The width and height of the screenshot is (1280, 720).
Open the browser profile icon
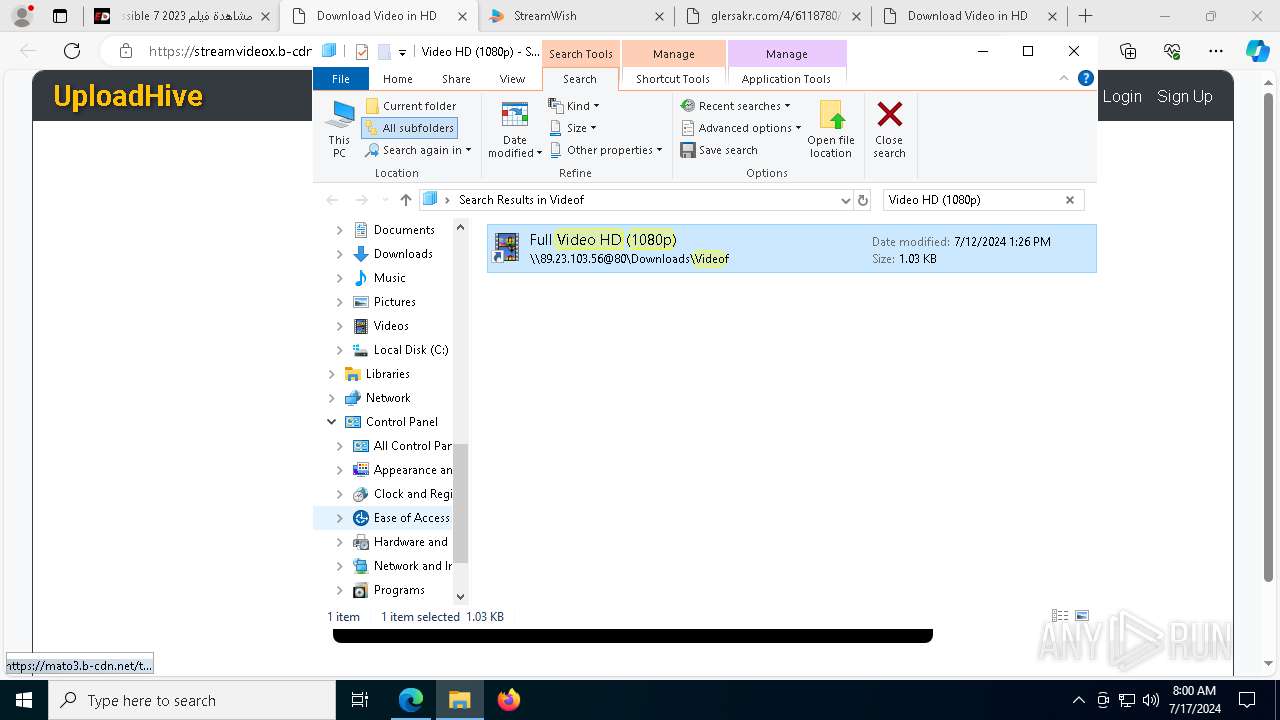point(22,16)
